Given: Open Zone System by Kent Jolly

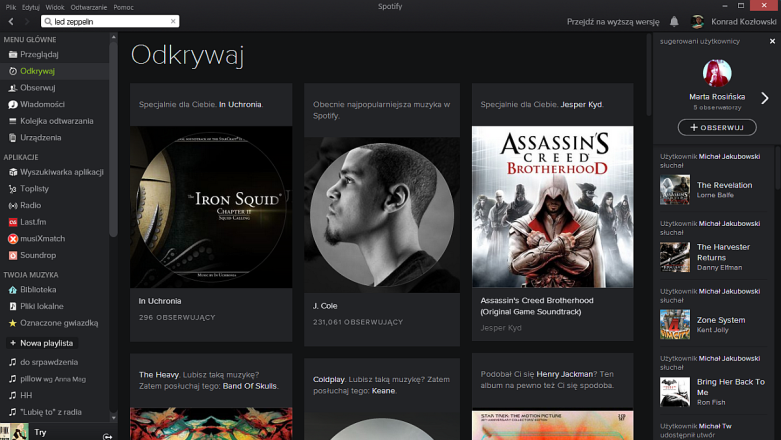Looking at the screenshot, I should coord(721,320).
